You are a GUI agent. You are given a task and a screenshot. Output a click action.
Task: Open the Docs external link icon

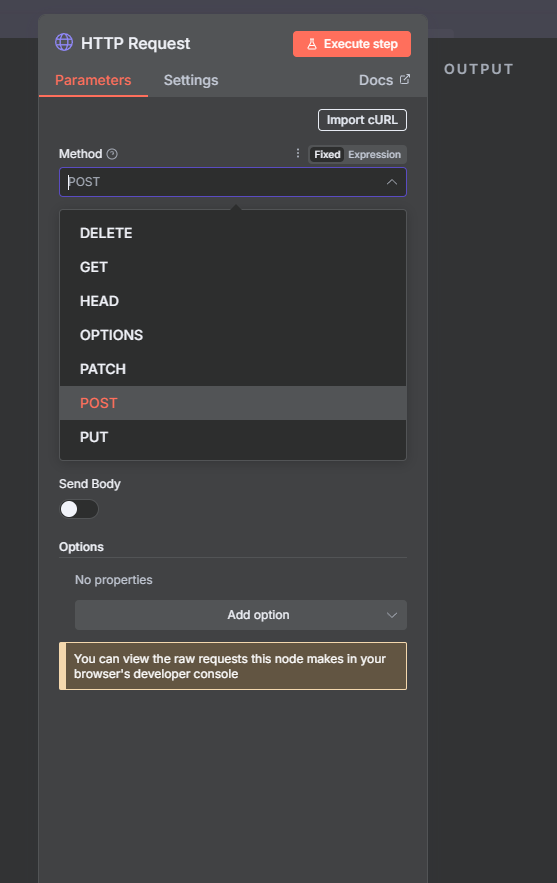point(404,79)
